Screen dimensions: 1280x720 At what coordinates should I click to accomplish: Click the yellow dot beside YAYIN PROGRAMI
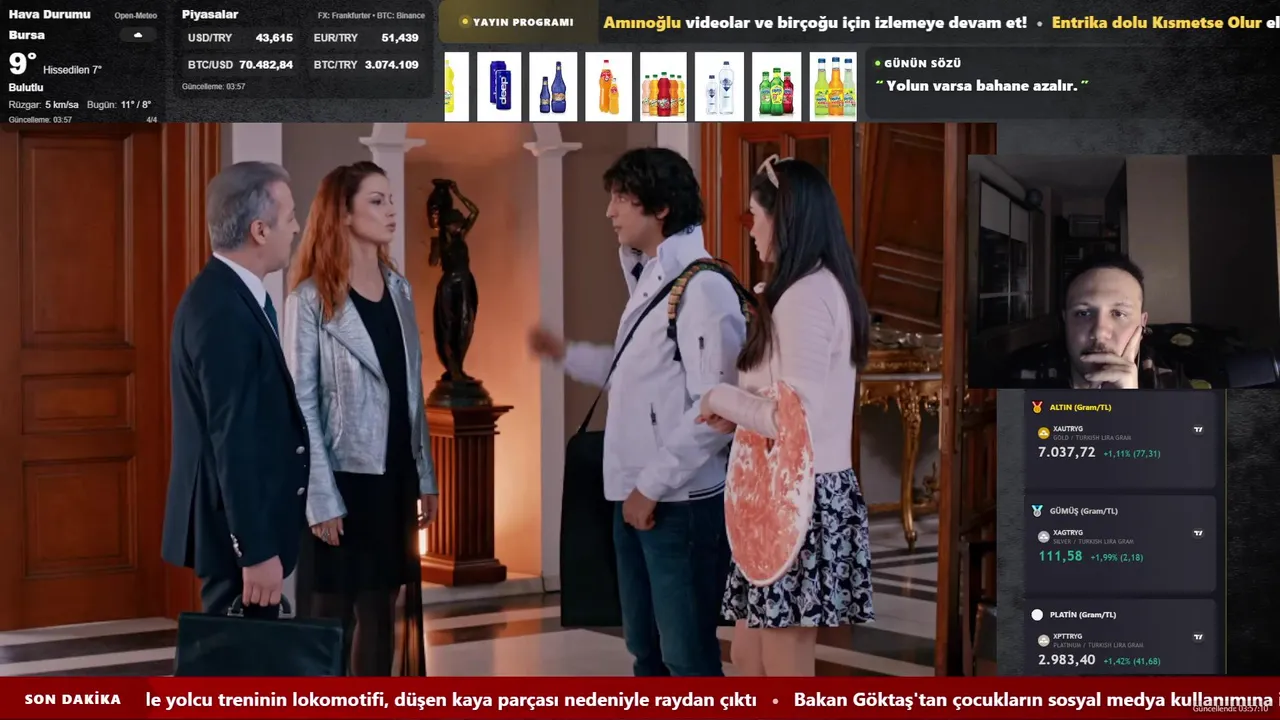tap(464, 22)
